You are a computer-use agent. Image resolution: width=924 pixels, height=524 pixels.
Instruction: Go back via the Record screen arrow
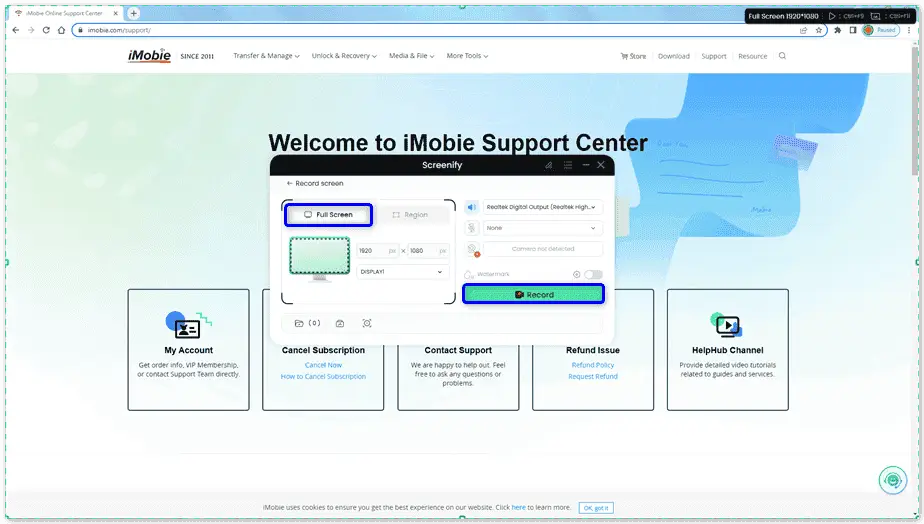click(289, 183)
